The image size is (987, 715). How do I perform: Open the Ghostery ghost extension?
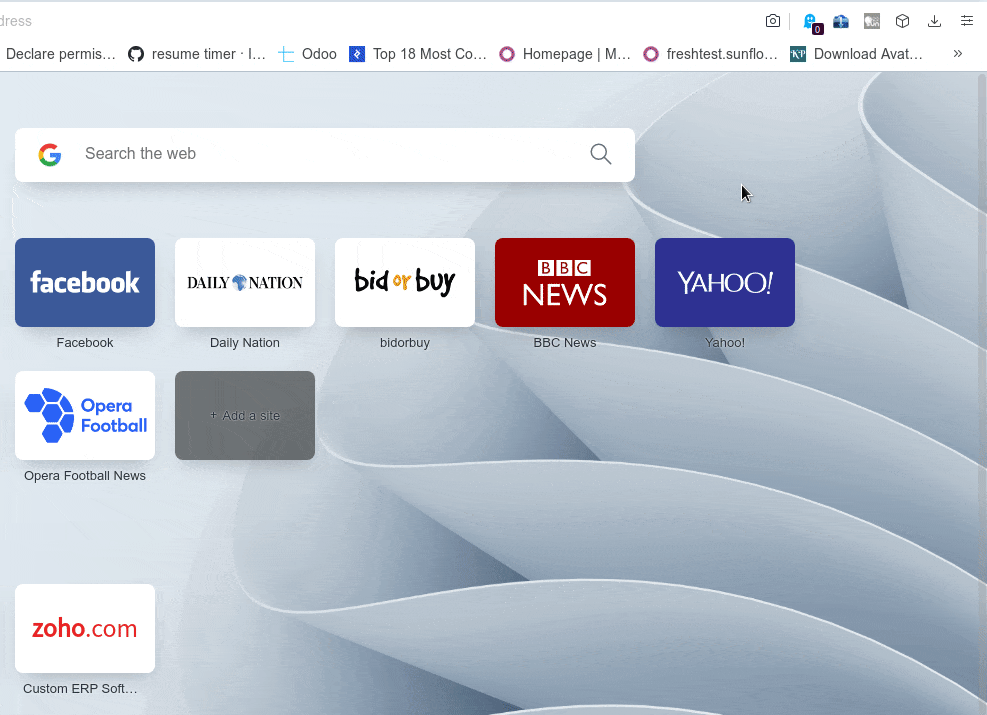pyautogui.click(x=812, y=23)
